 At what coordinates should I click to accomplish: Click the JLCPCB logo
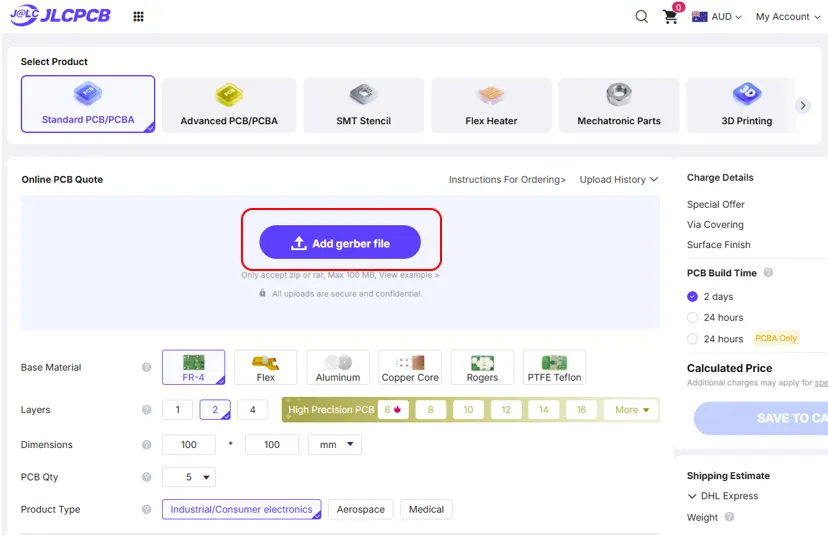[60, 15]
